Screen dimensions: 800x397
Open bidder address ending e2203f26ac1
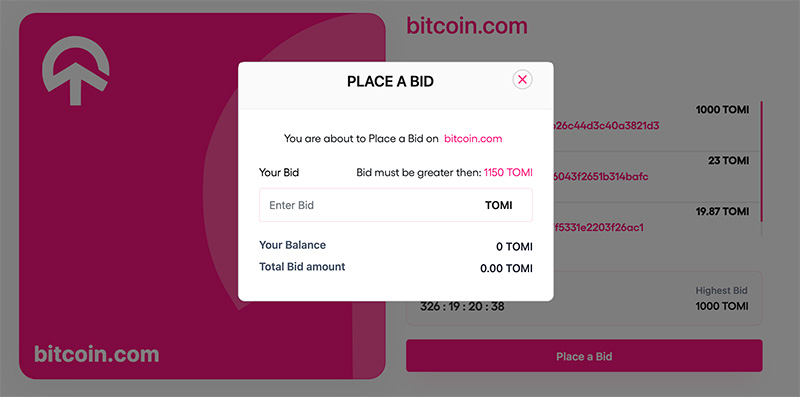[x=599, y=228]
